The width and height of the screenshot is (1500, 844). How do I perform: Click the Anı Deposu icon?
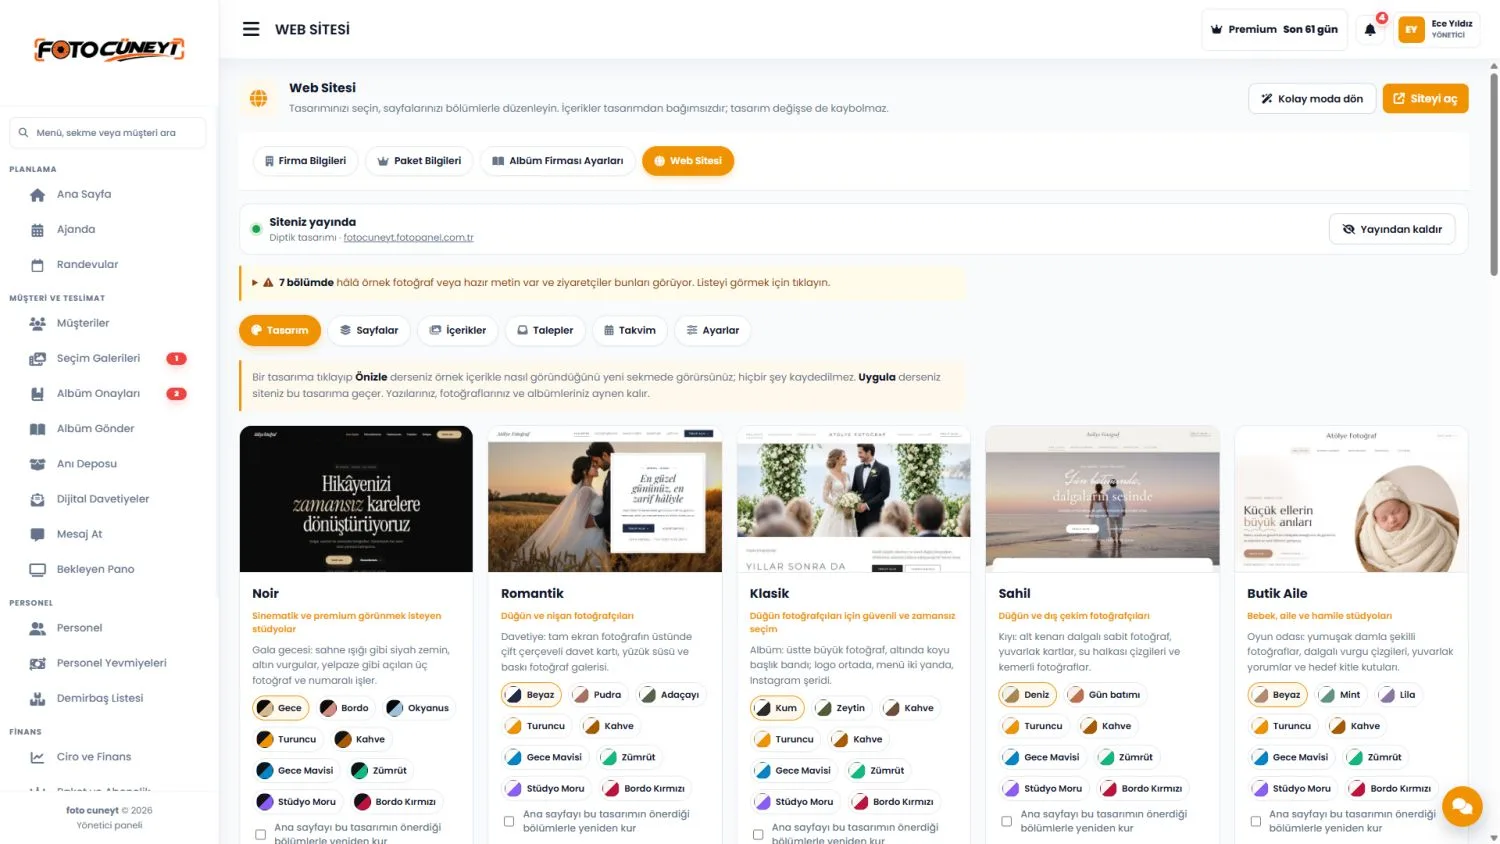[37, 464]
